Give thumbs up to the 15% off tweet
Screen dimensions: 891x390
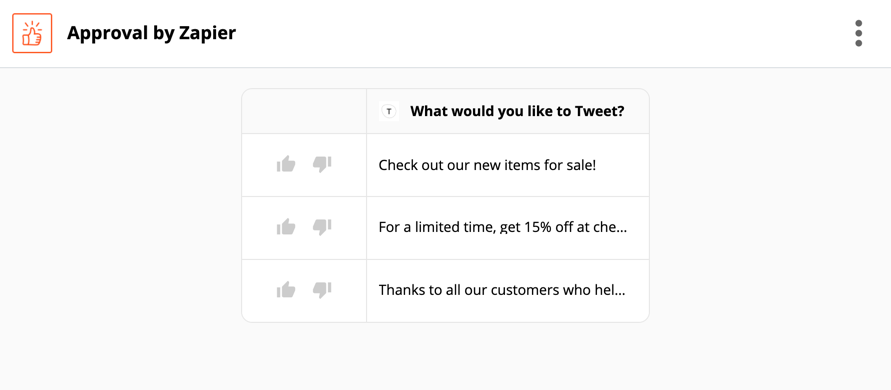coord(286,227)
